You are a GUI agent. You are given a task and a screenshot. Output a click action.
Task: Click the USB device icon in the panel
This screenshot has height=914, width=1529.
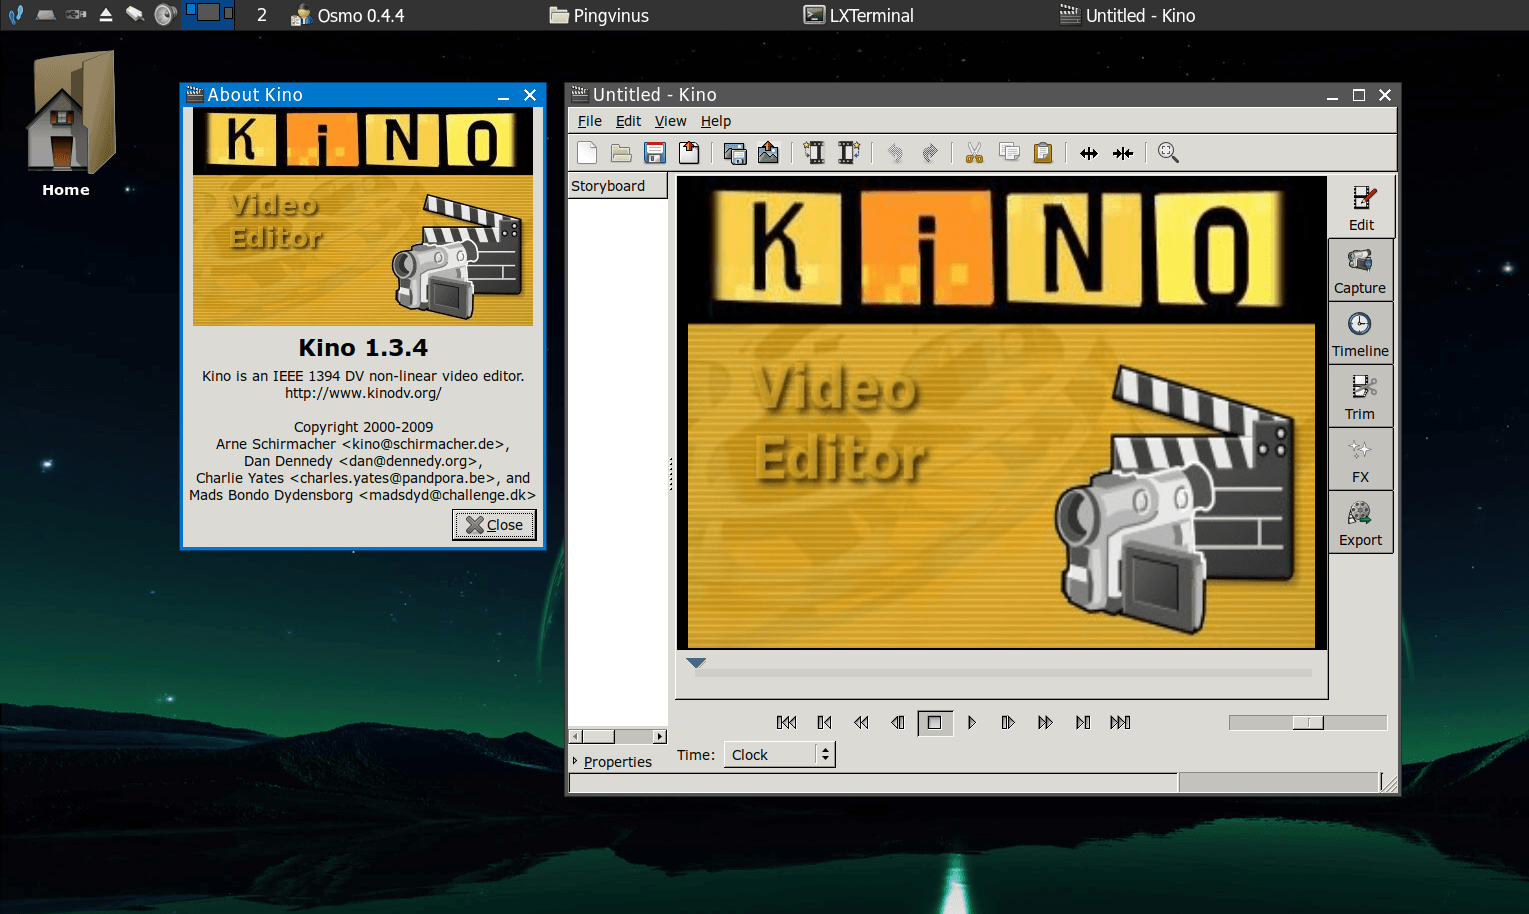coord(76,14)
